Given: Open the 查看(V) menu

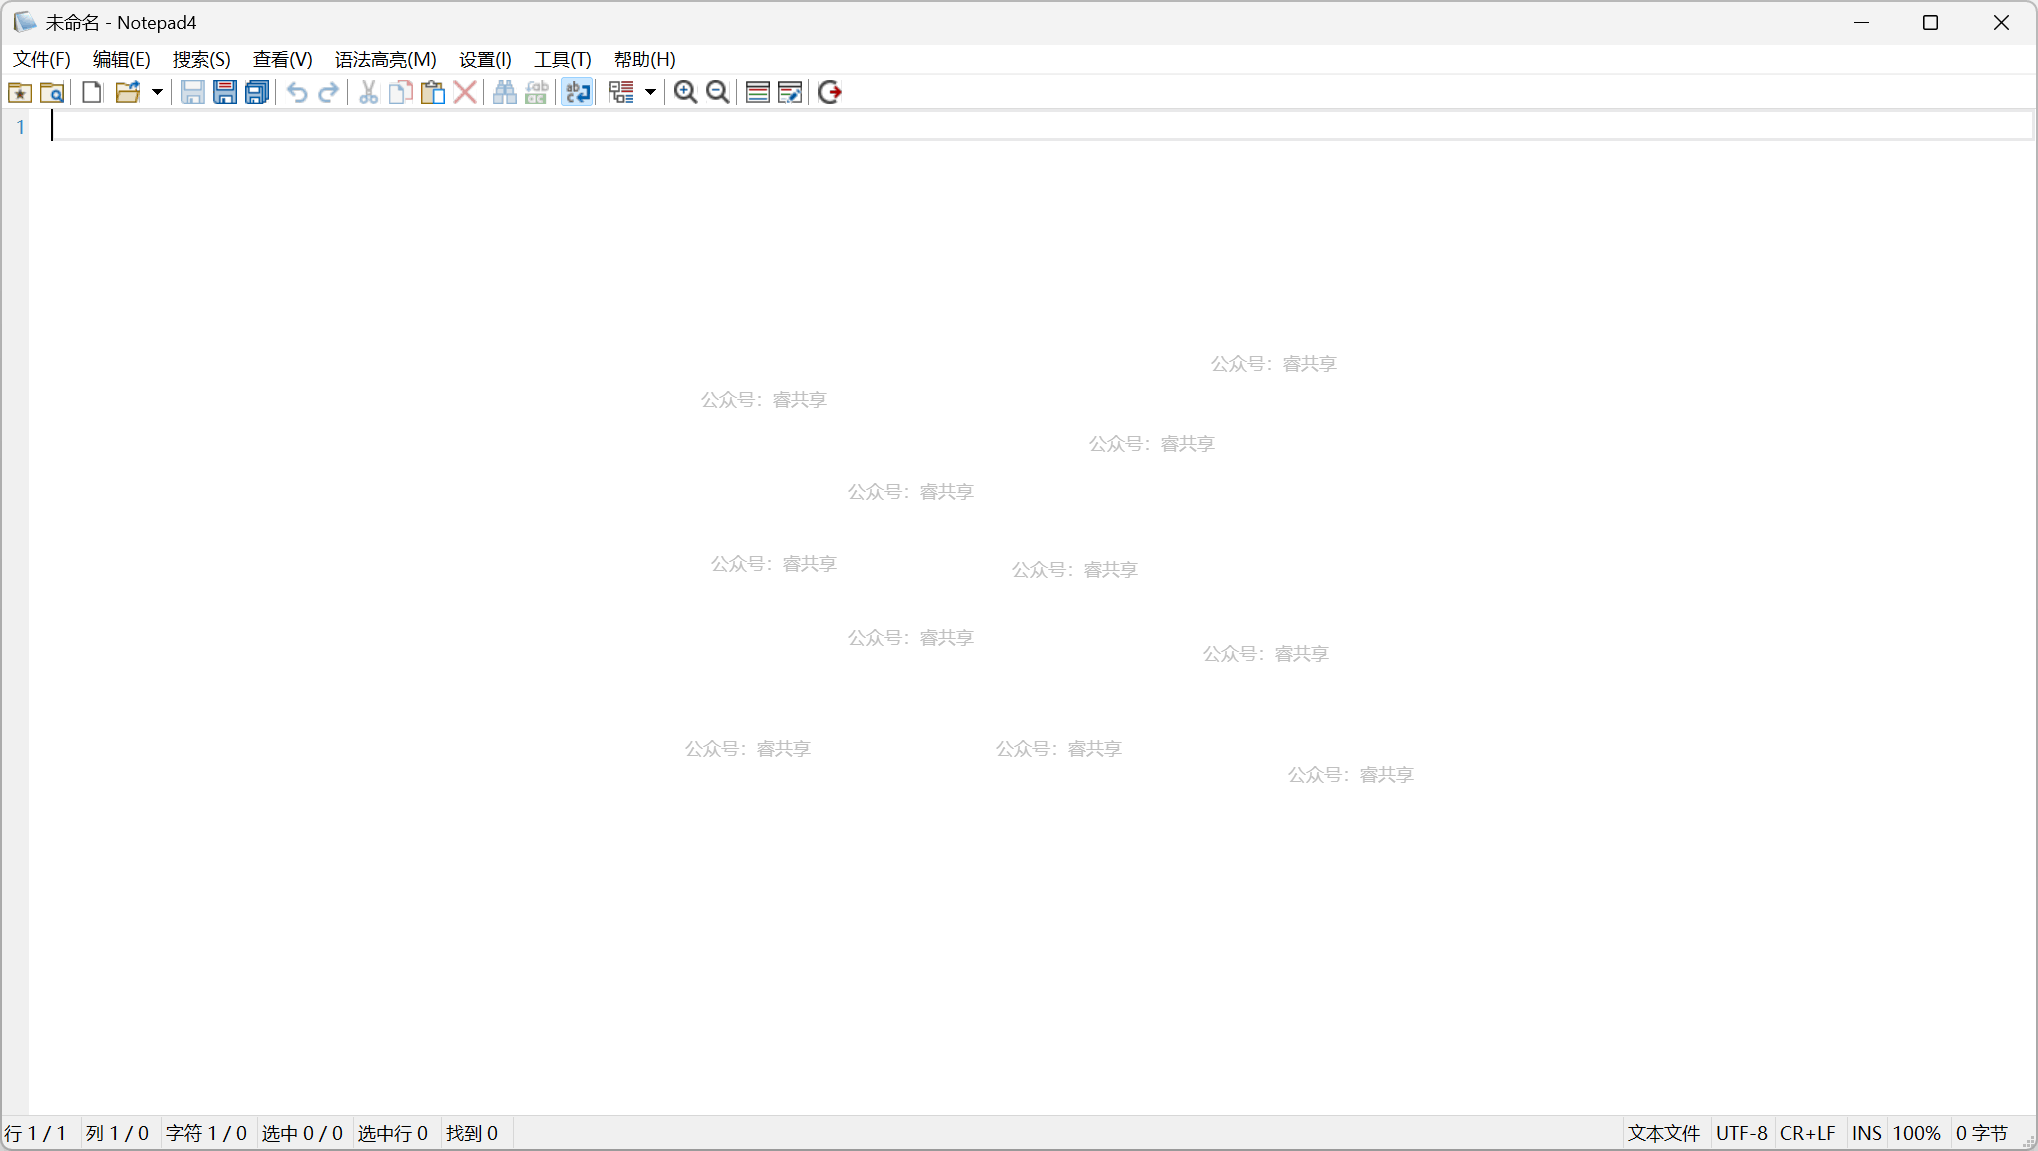Looking at the screenshot, I should 283,60.
